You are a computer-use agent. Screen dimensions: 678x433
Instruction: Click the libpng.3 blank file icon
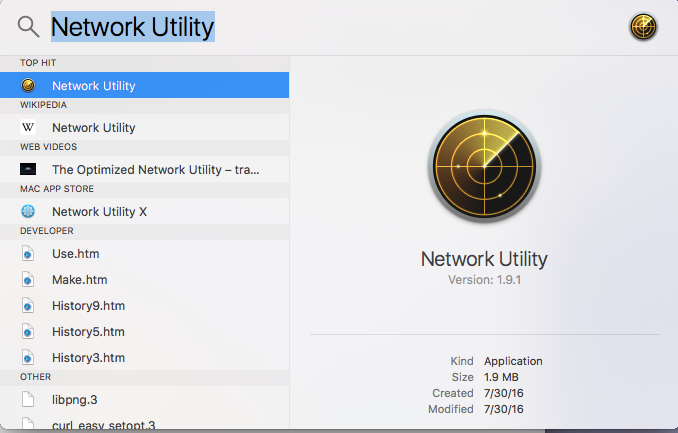[28, 399]
